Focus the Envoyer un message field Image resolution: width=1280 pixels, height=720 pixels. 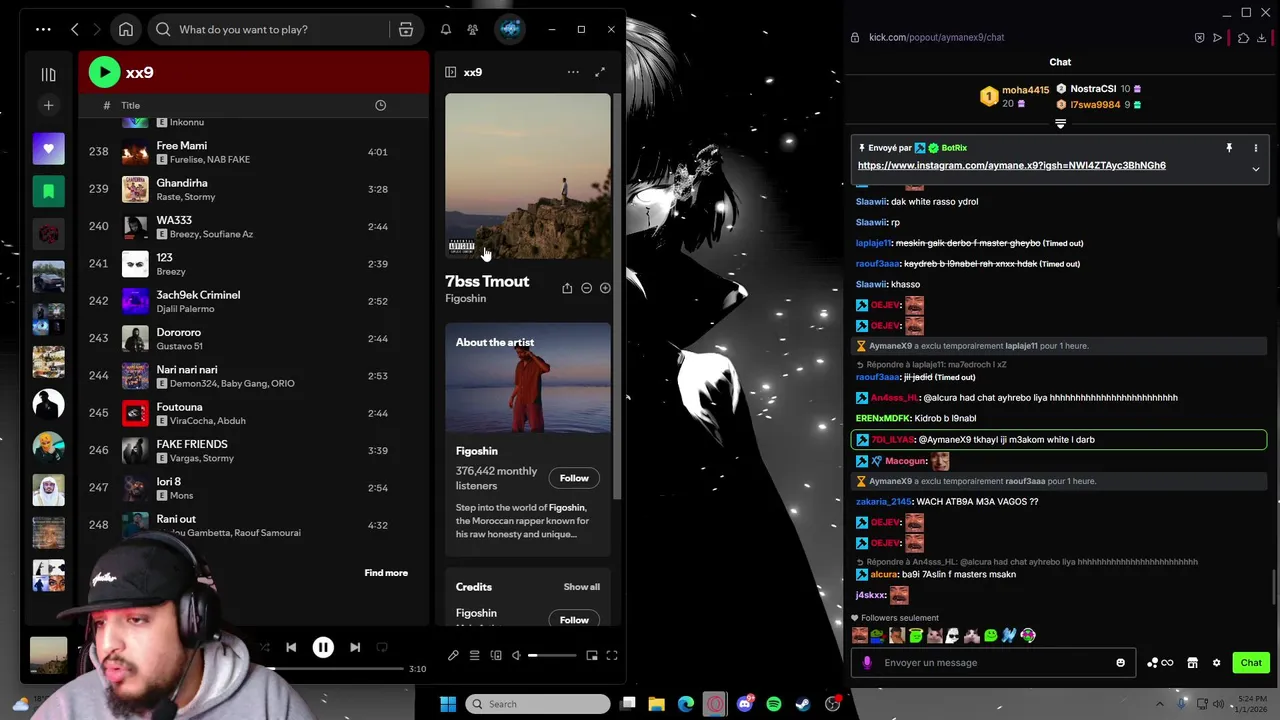point(995,663)
